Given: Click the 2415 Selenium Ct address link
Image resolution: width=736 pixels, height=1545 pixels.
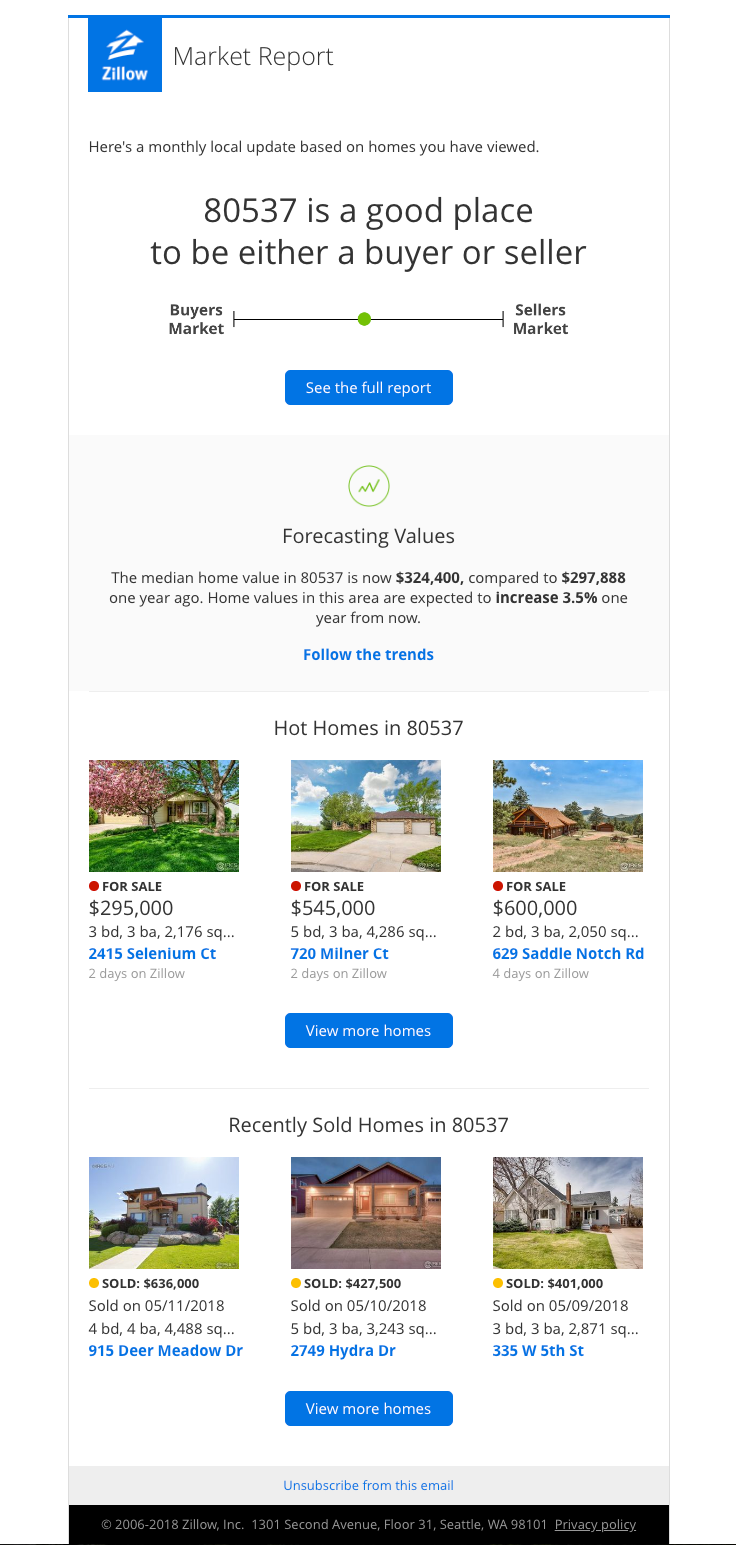Looking at the screenshot, I should pyautogui.click(x=152, y=954).
